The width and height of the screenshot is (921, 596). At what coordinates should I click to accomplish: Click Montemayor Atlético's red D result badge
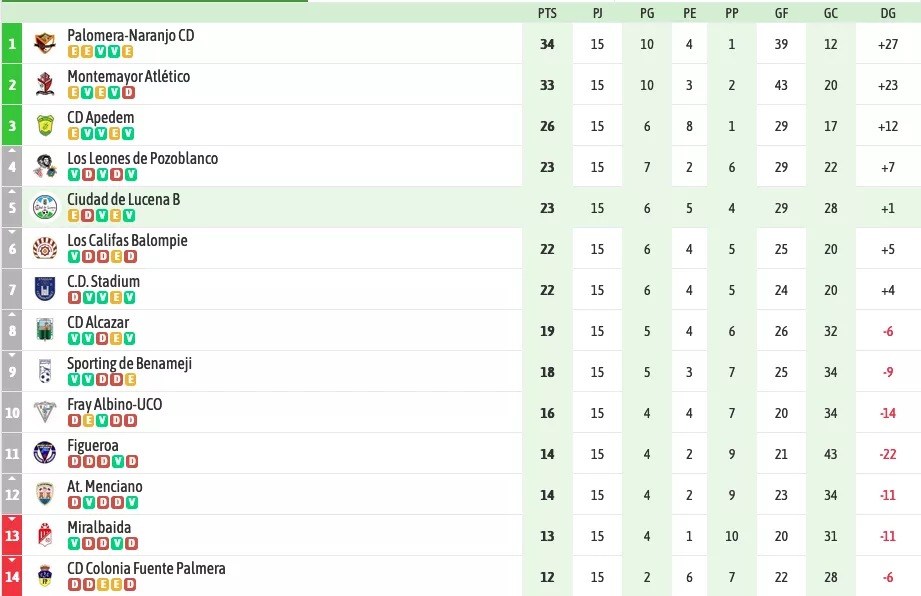[x=129, y=93]
